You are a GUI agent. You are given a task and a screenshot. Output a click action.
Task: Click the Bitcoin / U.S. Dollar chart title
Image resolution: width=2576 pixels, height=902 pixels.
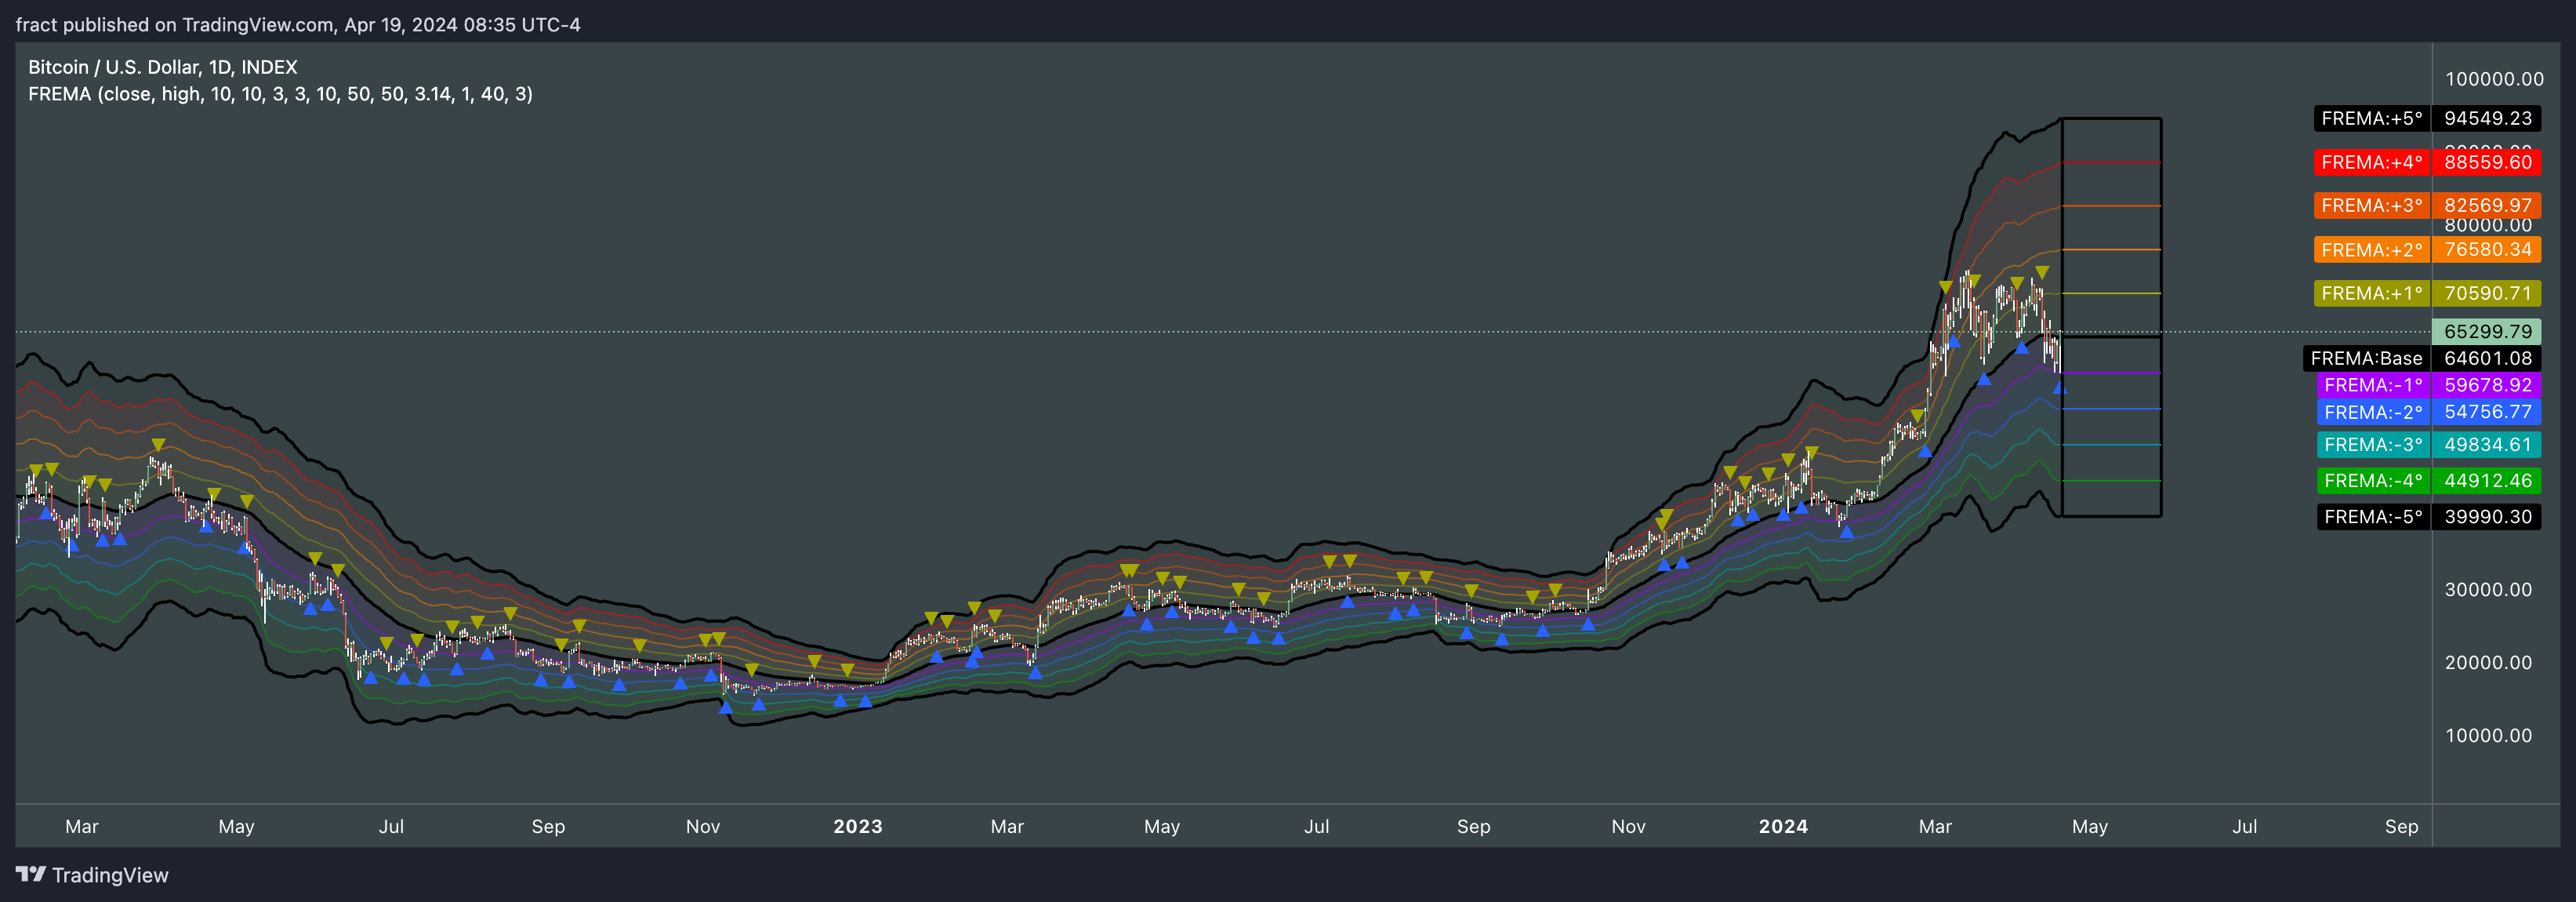162,67
